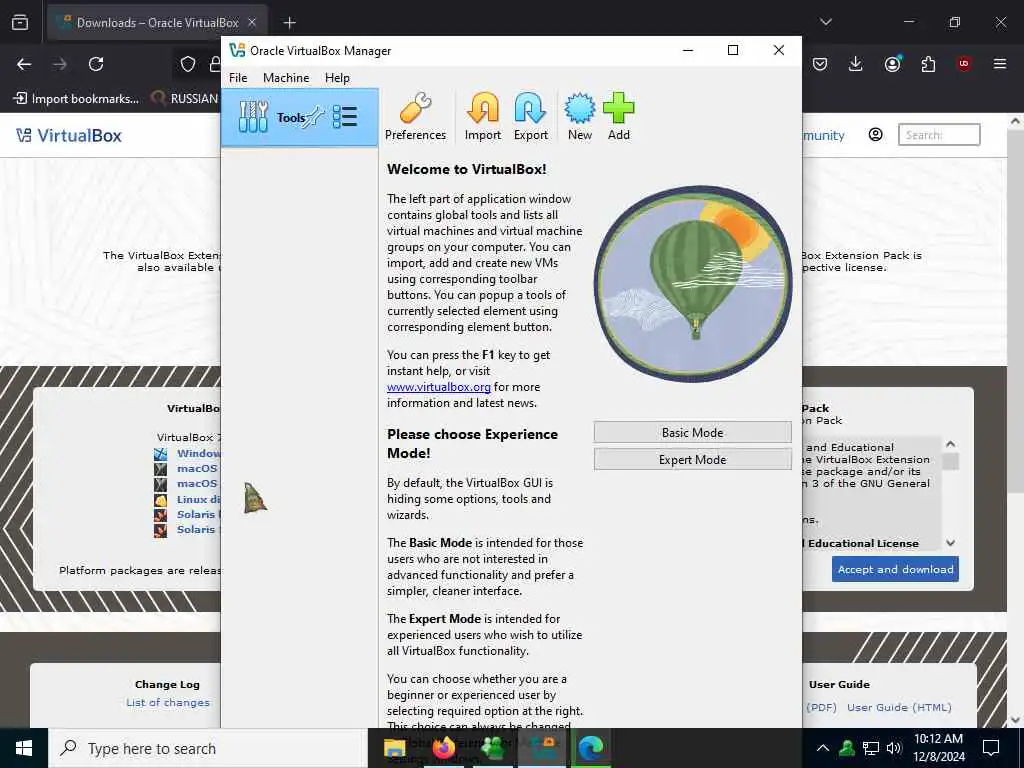Click the Firefox shield tracking protection icon

(188, 64)
